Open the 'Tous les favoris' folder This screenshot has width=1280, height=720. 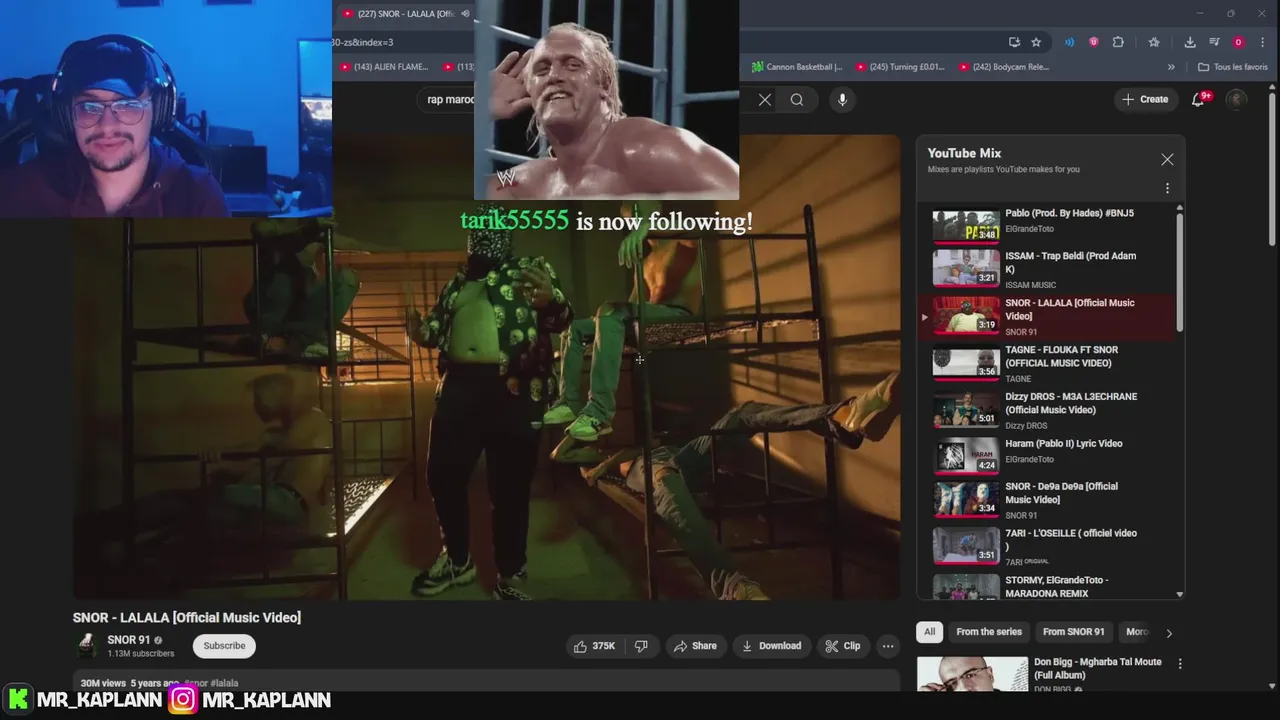[1232, 67]
